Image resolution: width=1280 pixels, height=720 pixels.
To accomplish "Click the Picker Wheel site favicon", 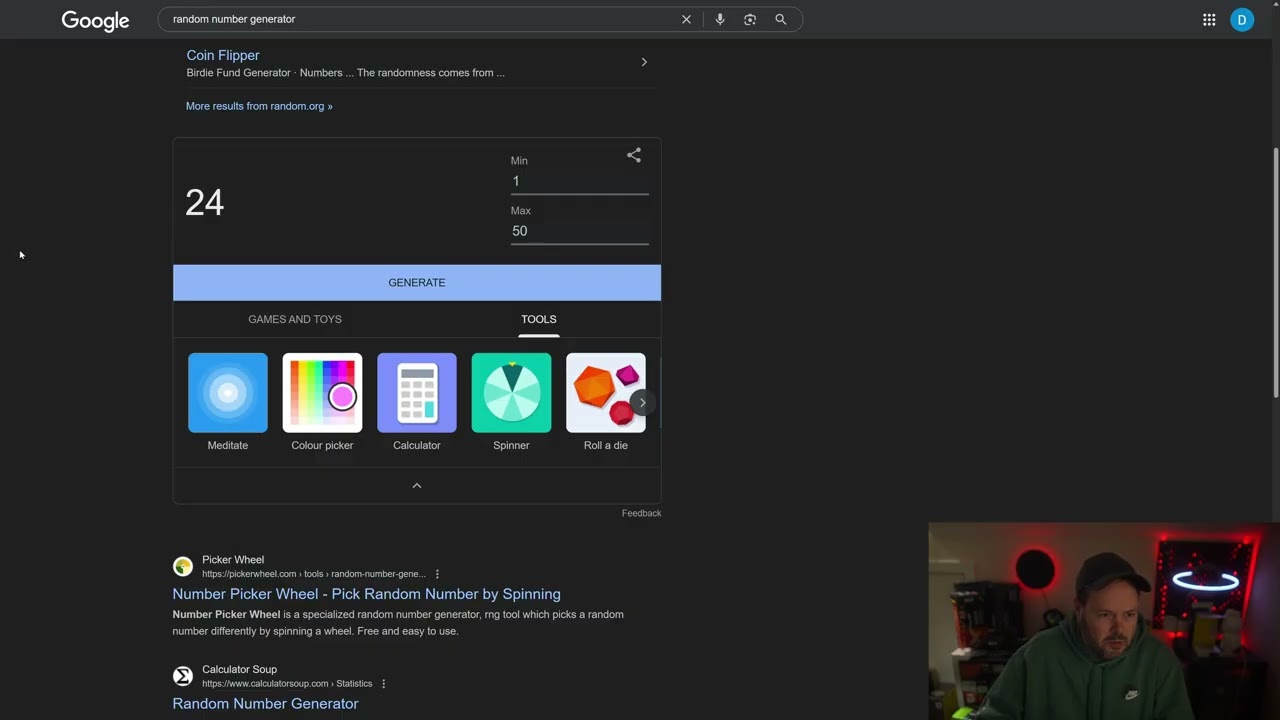I will click(183, 567).
